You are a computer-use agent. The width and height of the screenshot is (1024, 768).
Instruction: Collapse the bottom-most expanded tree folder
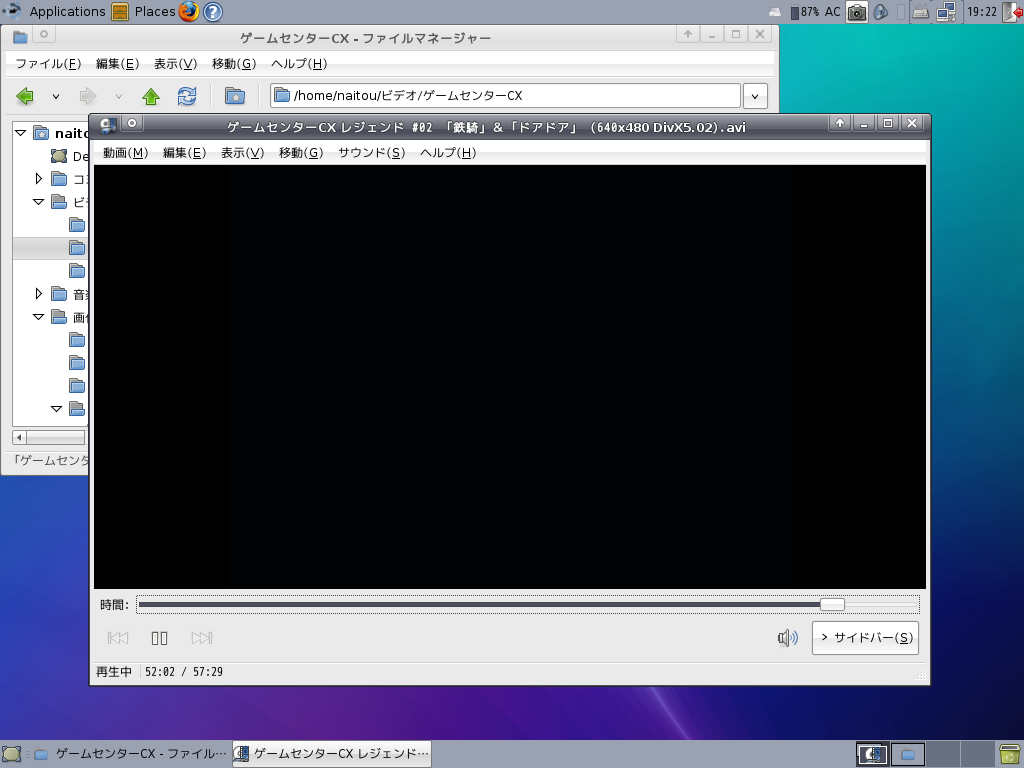[x=56, y=409]
